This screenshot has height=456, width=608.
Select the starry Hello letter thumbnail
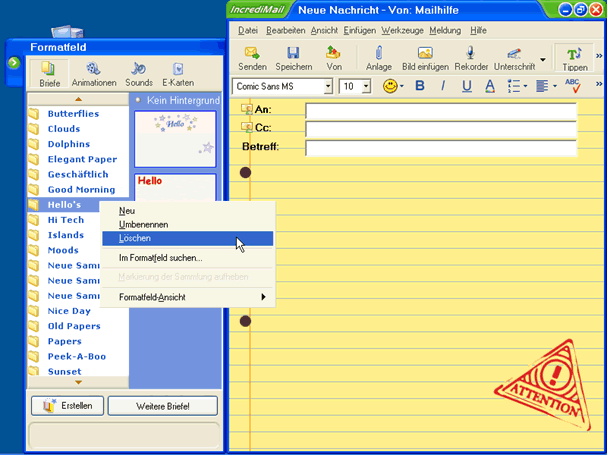175,139
